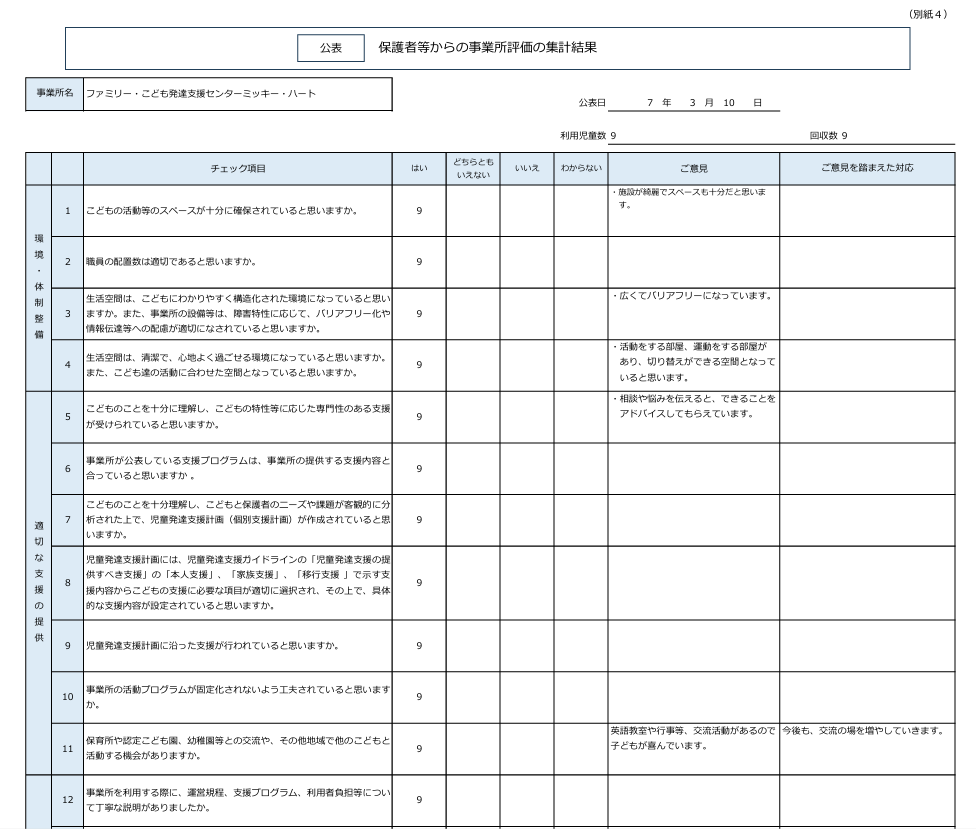The height and width of the screenshot is (829, 976).
Task: Click the 回収数 value
Action: [844, 136]
